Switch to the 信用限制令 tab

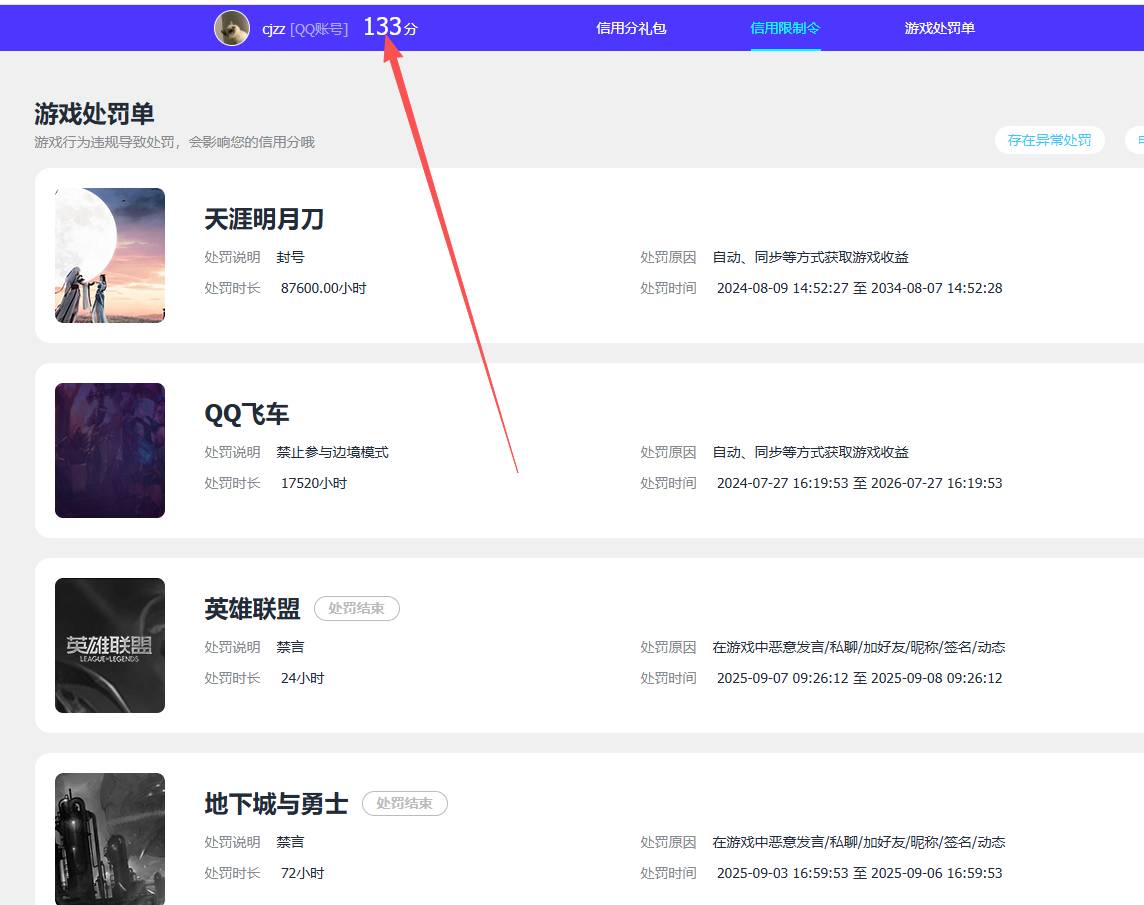pos(785,28)
